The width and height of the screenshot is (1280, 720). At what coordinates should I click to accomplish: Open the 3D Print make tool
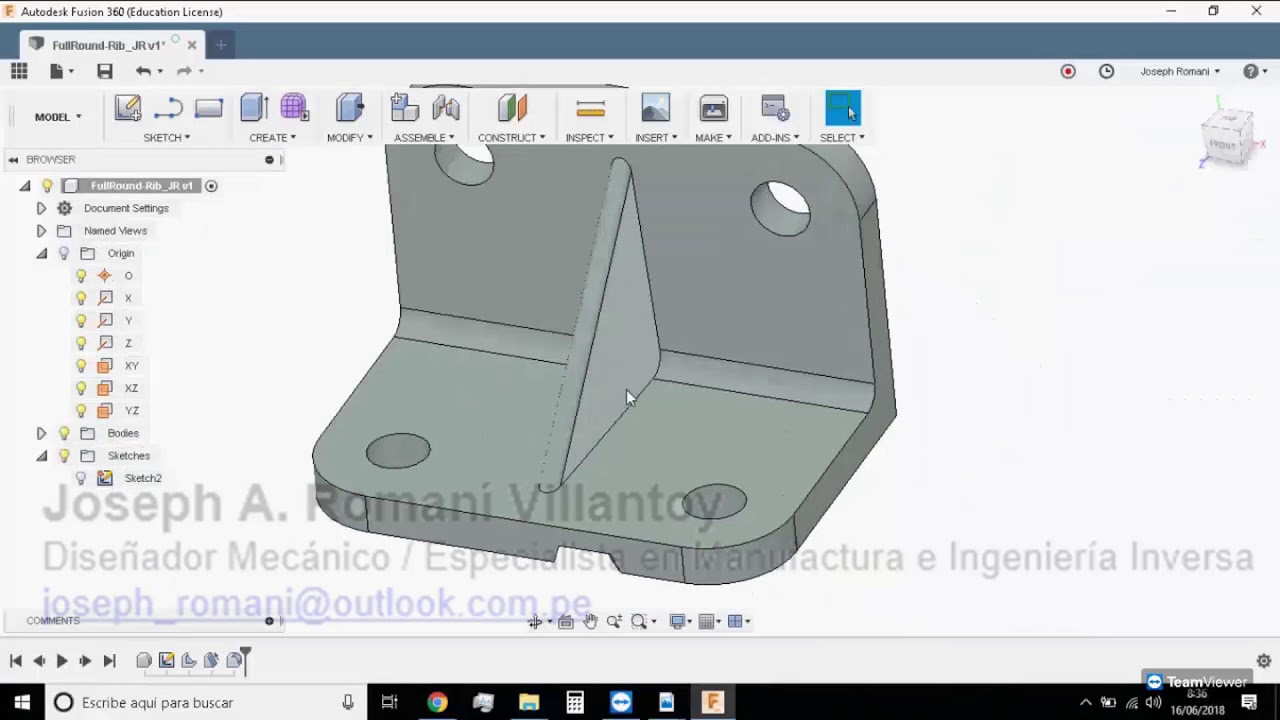click(714, 108)
